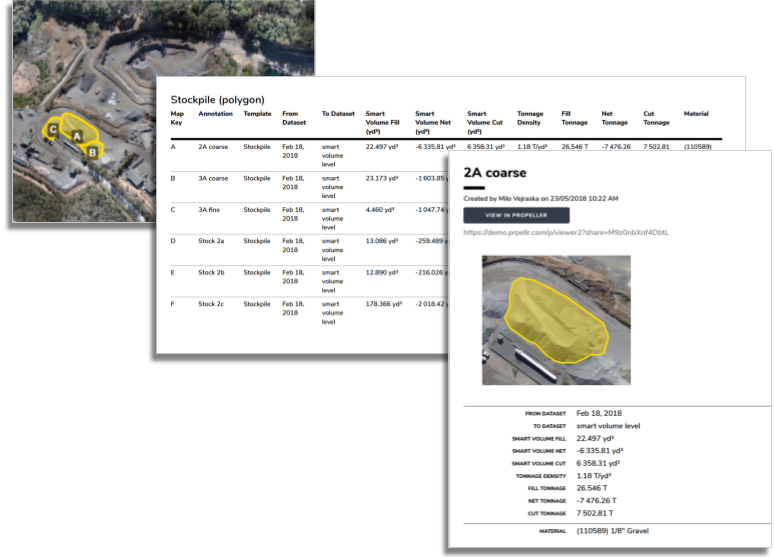This screenshot has height=557, width=774.
Task: Click the Tonnage Density column header
Action: [x=530, y=118]
